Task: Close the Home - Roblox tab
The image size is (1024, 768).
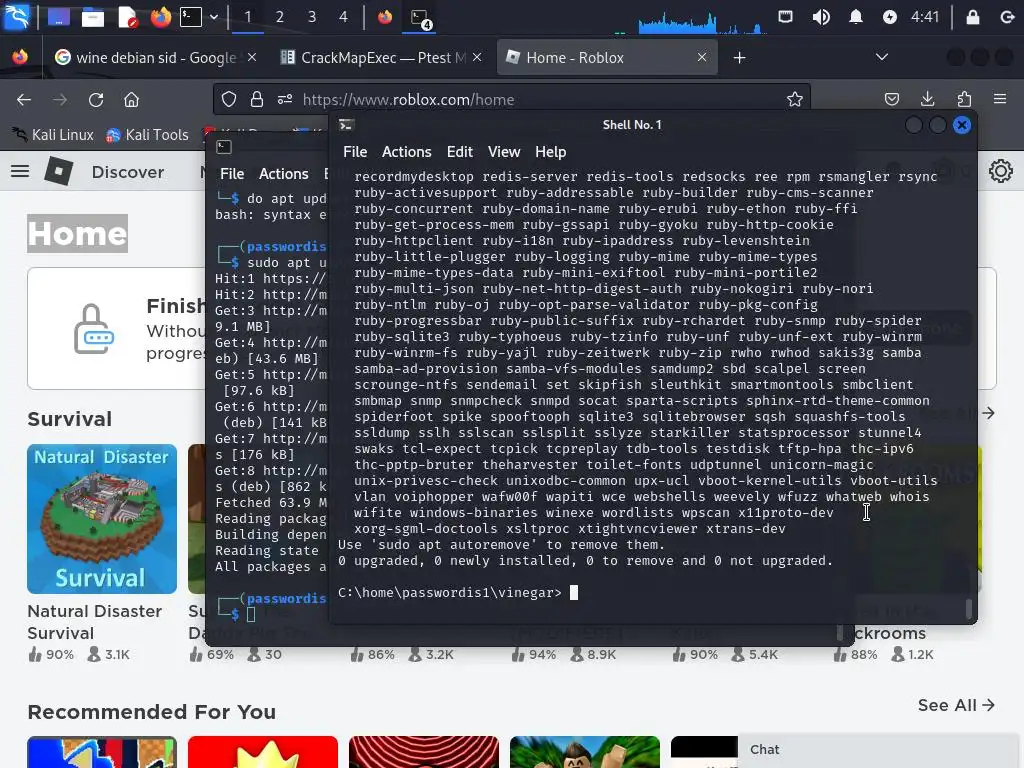Action: point(702,57)
